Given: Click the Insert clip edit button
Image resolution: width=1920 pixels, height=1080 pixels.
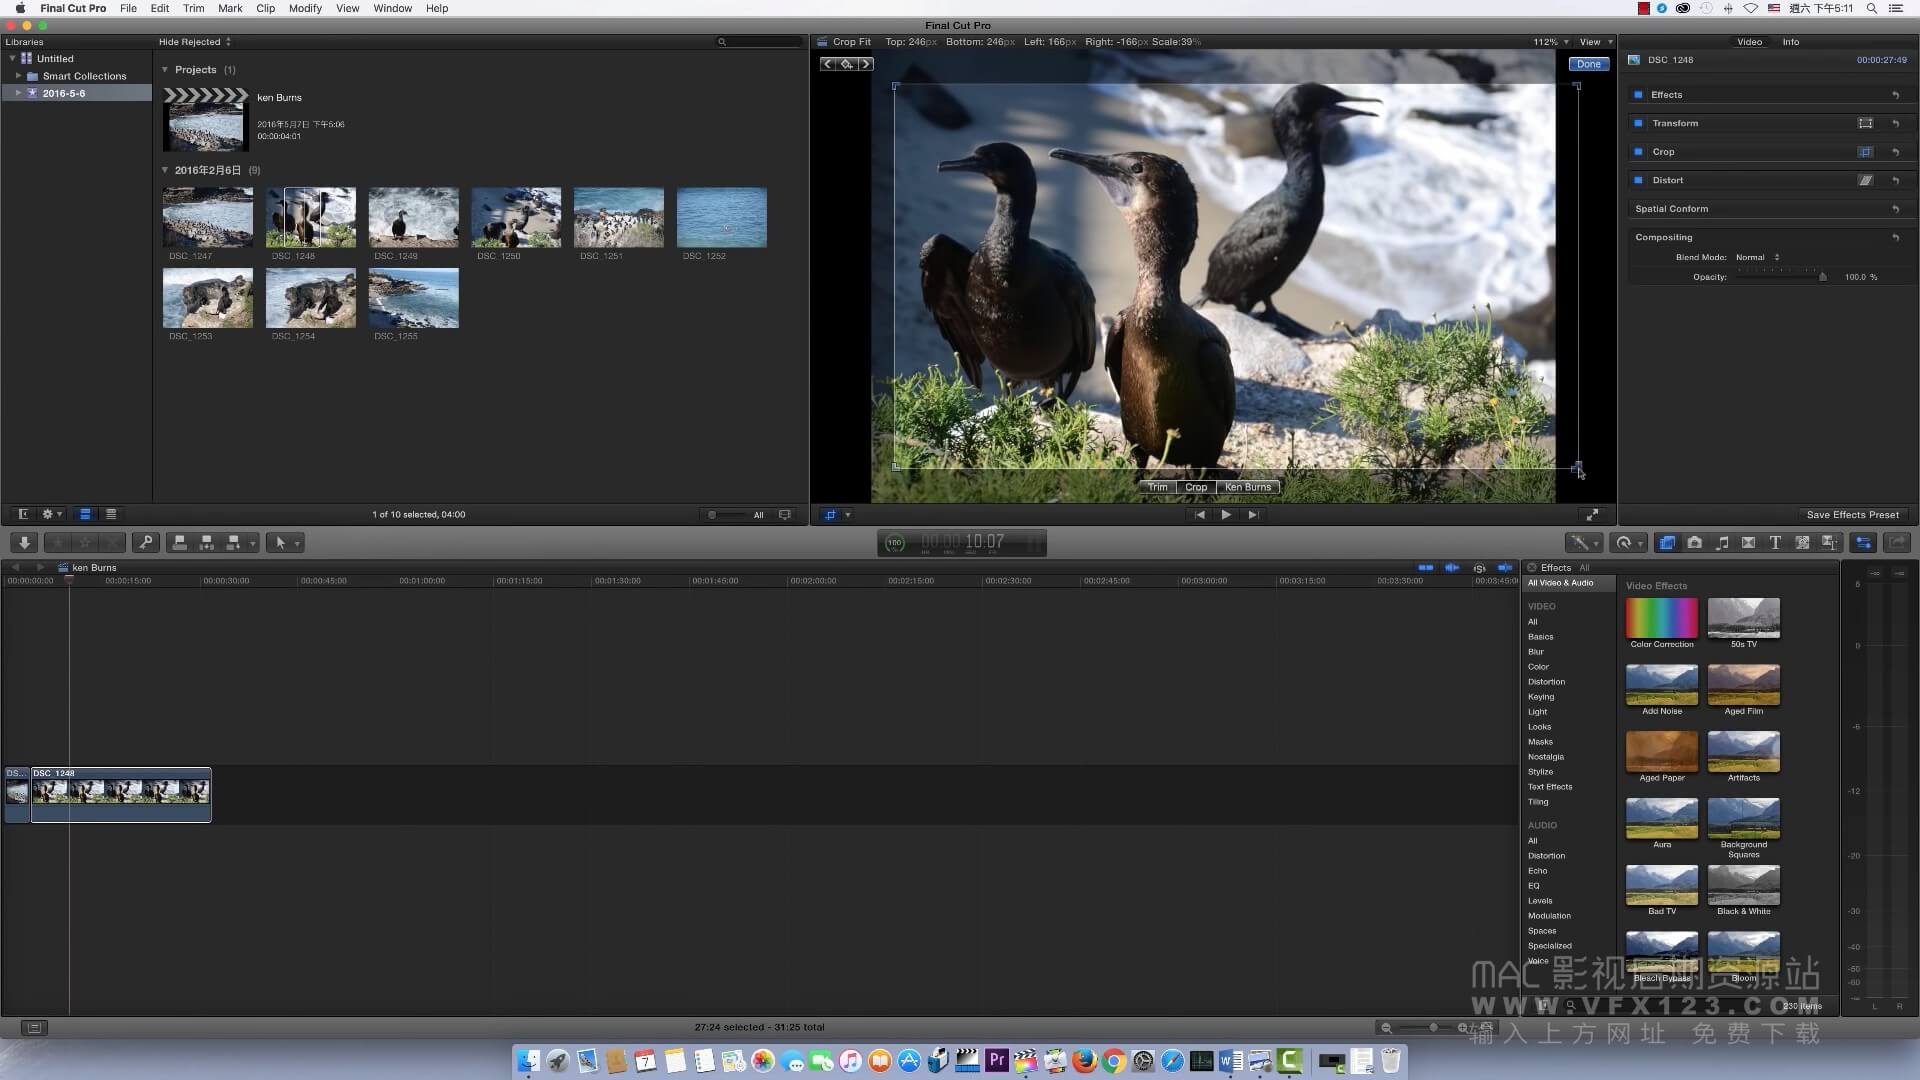Looking at the screenshot, I should (x=207, y=543).
